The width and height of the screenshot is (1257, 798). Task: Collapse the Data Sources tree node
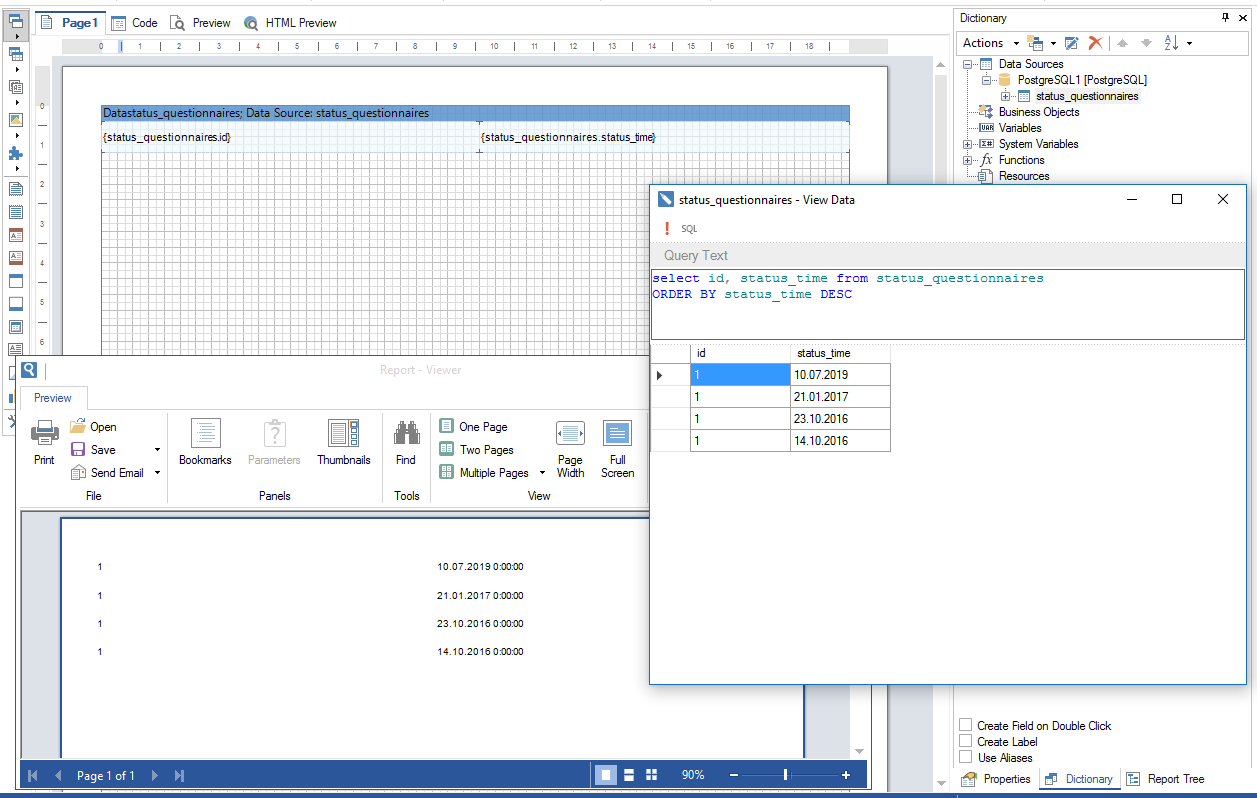968,64
